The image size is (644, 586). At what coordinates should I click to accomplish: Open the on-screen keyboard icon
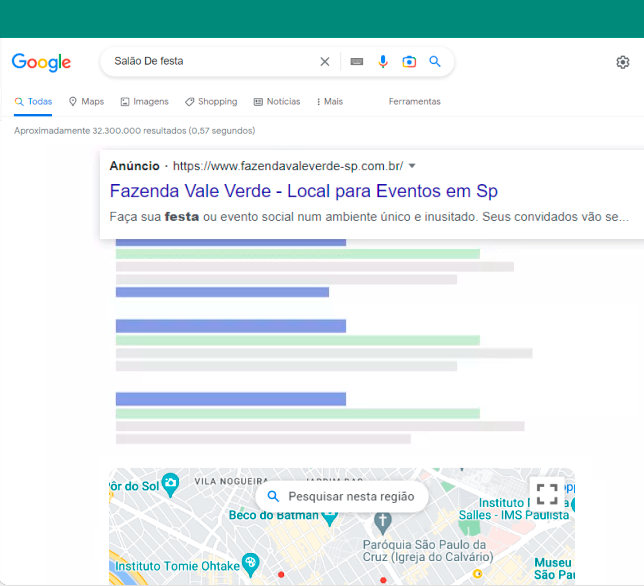pos(356,62)
